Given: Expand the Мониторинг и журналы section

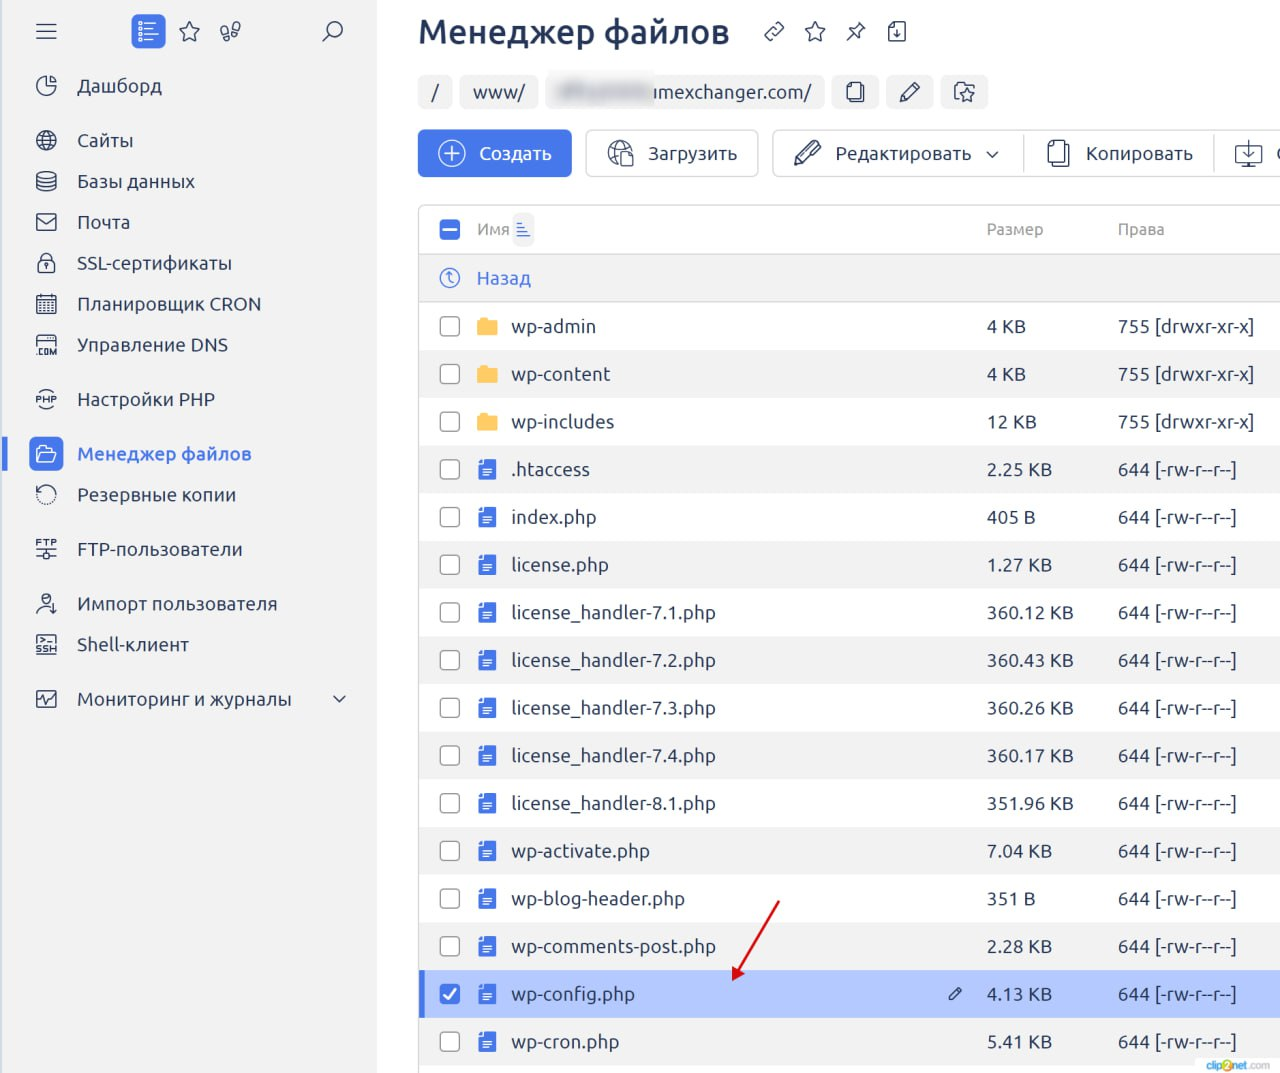Looking at the screenshot, I should click(x=339, y=699).
